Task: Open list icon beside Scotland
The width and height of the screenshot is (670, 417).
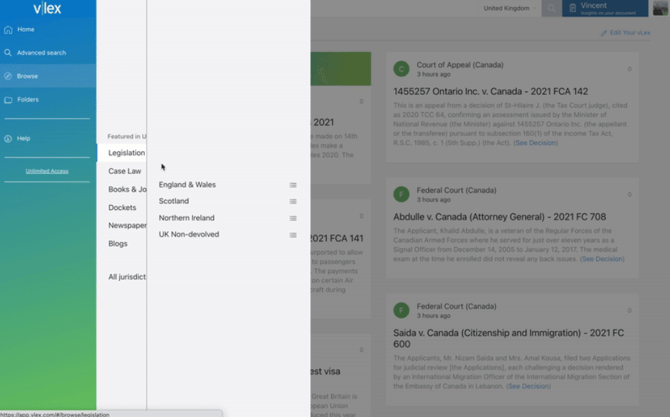Action: coord(293,201)
